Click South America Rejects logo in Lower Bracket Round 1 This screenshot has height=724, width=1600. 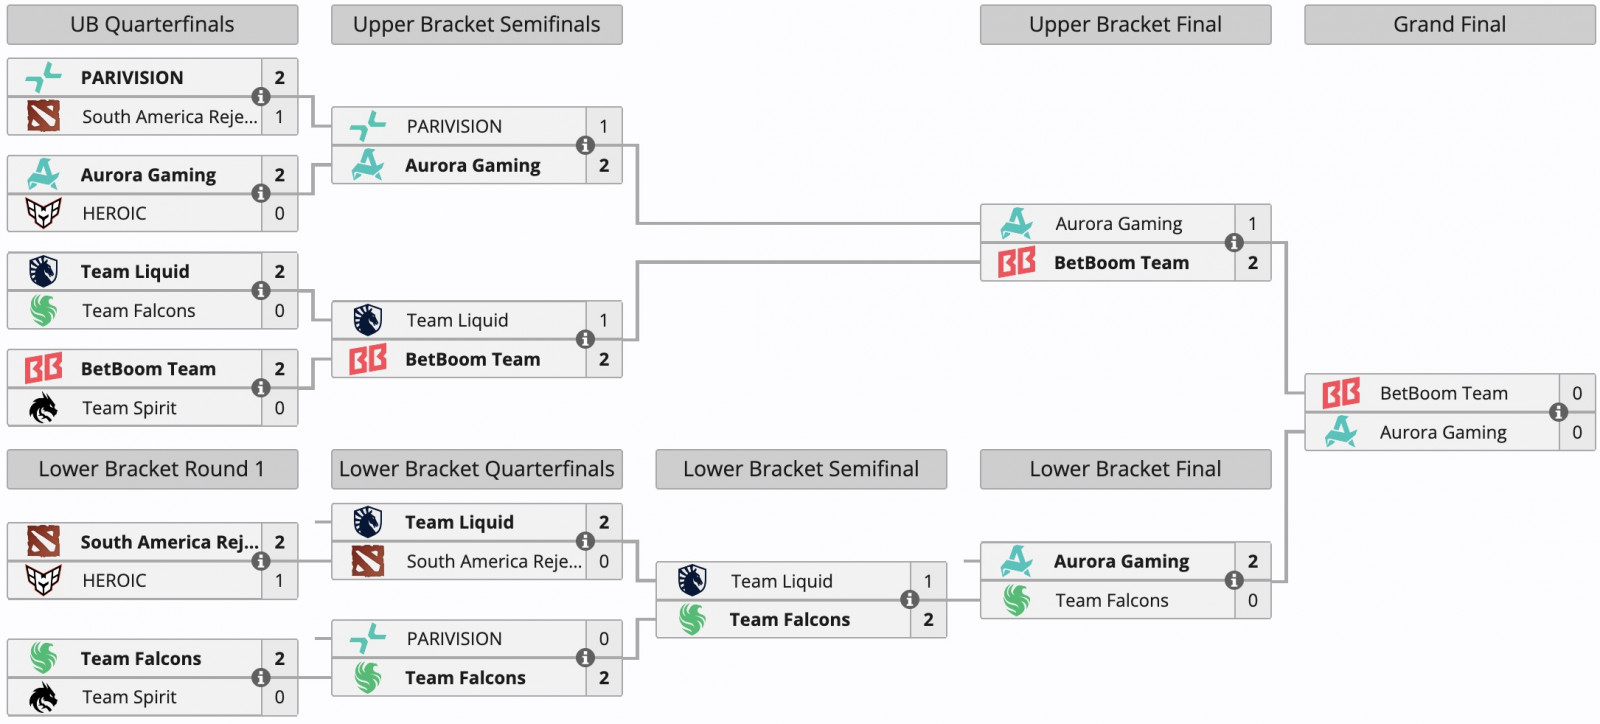click(x=43, y=542)
